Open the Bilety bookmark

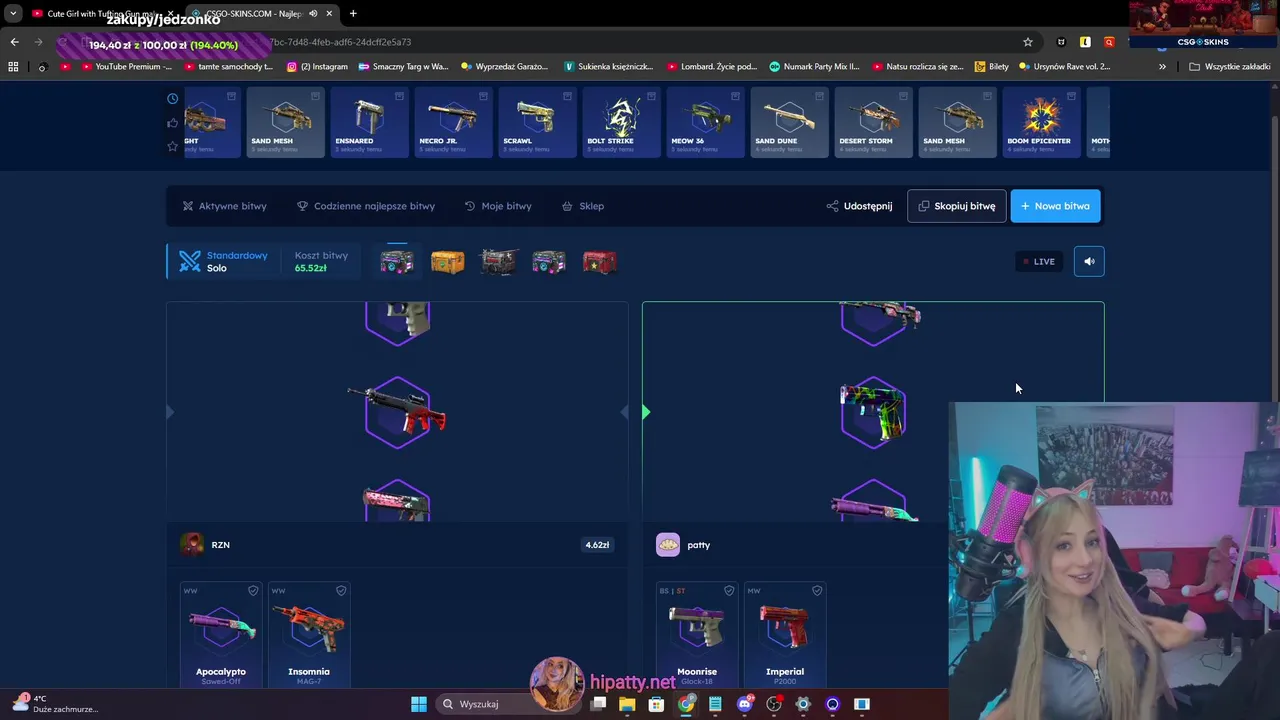tap(992, 67)
